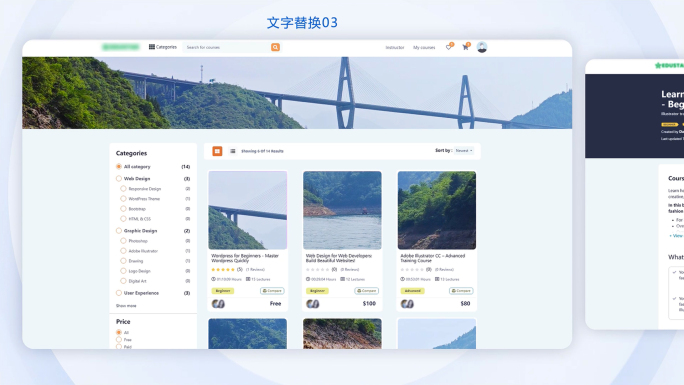
Task: Open Web Design for Web Developers course title
Action: [339, 258]
